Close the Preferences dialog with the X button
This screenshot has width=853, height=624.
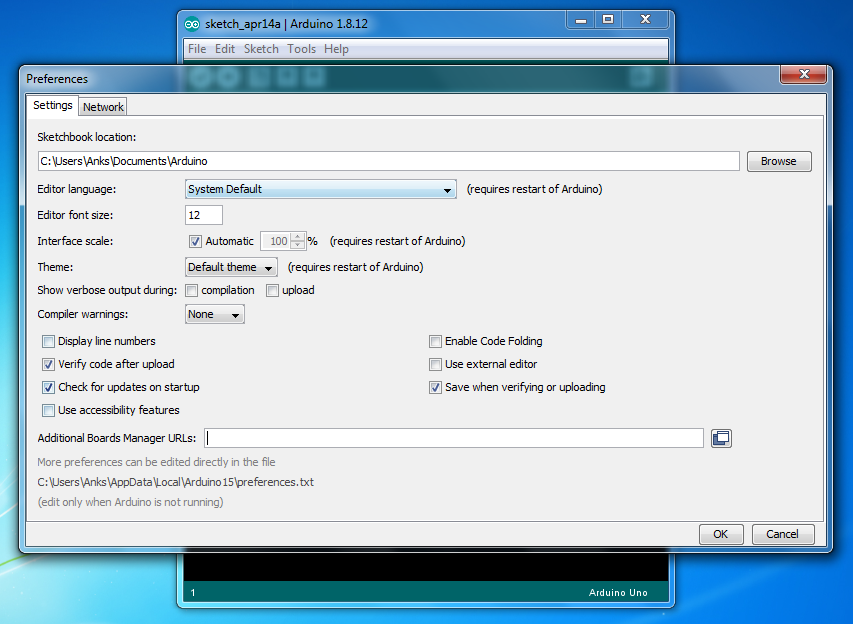[804, 74]
